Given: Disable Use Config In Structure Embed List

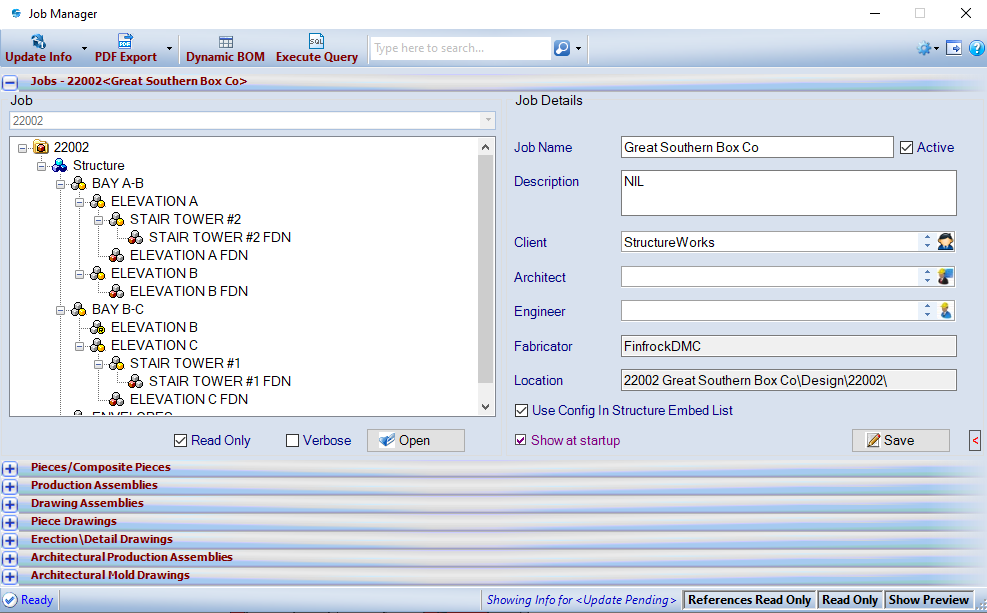Looking at the screenshot, I should [522, 411].
